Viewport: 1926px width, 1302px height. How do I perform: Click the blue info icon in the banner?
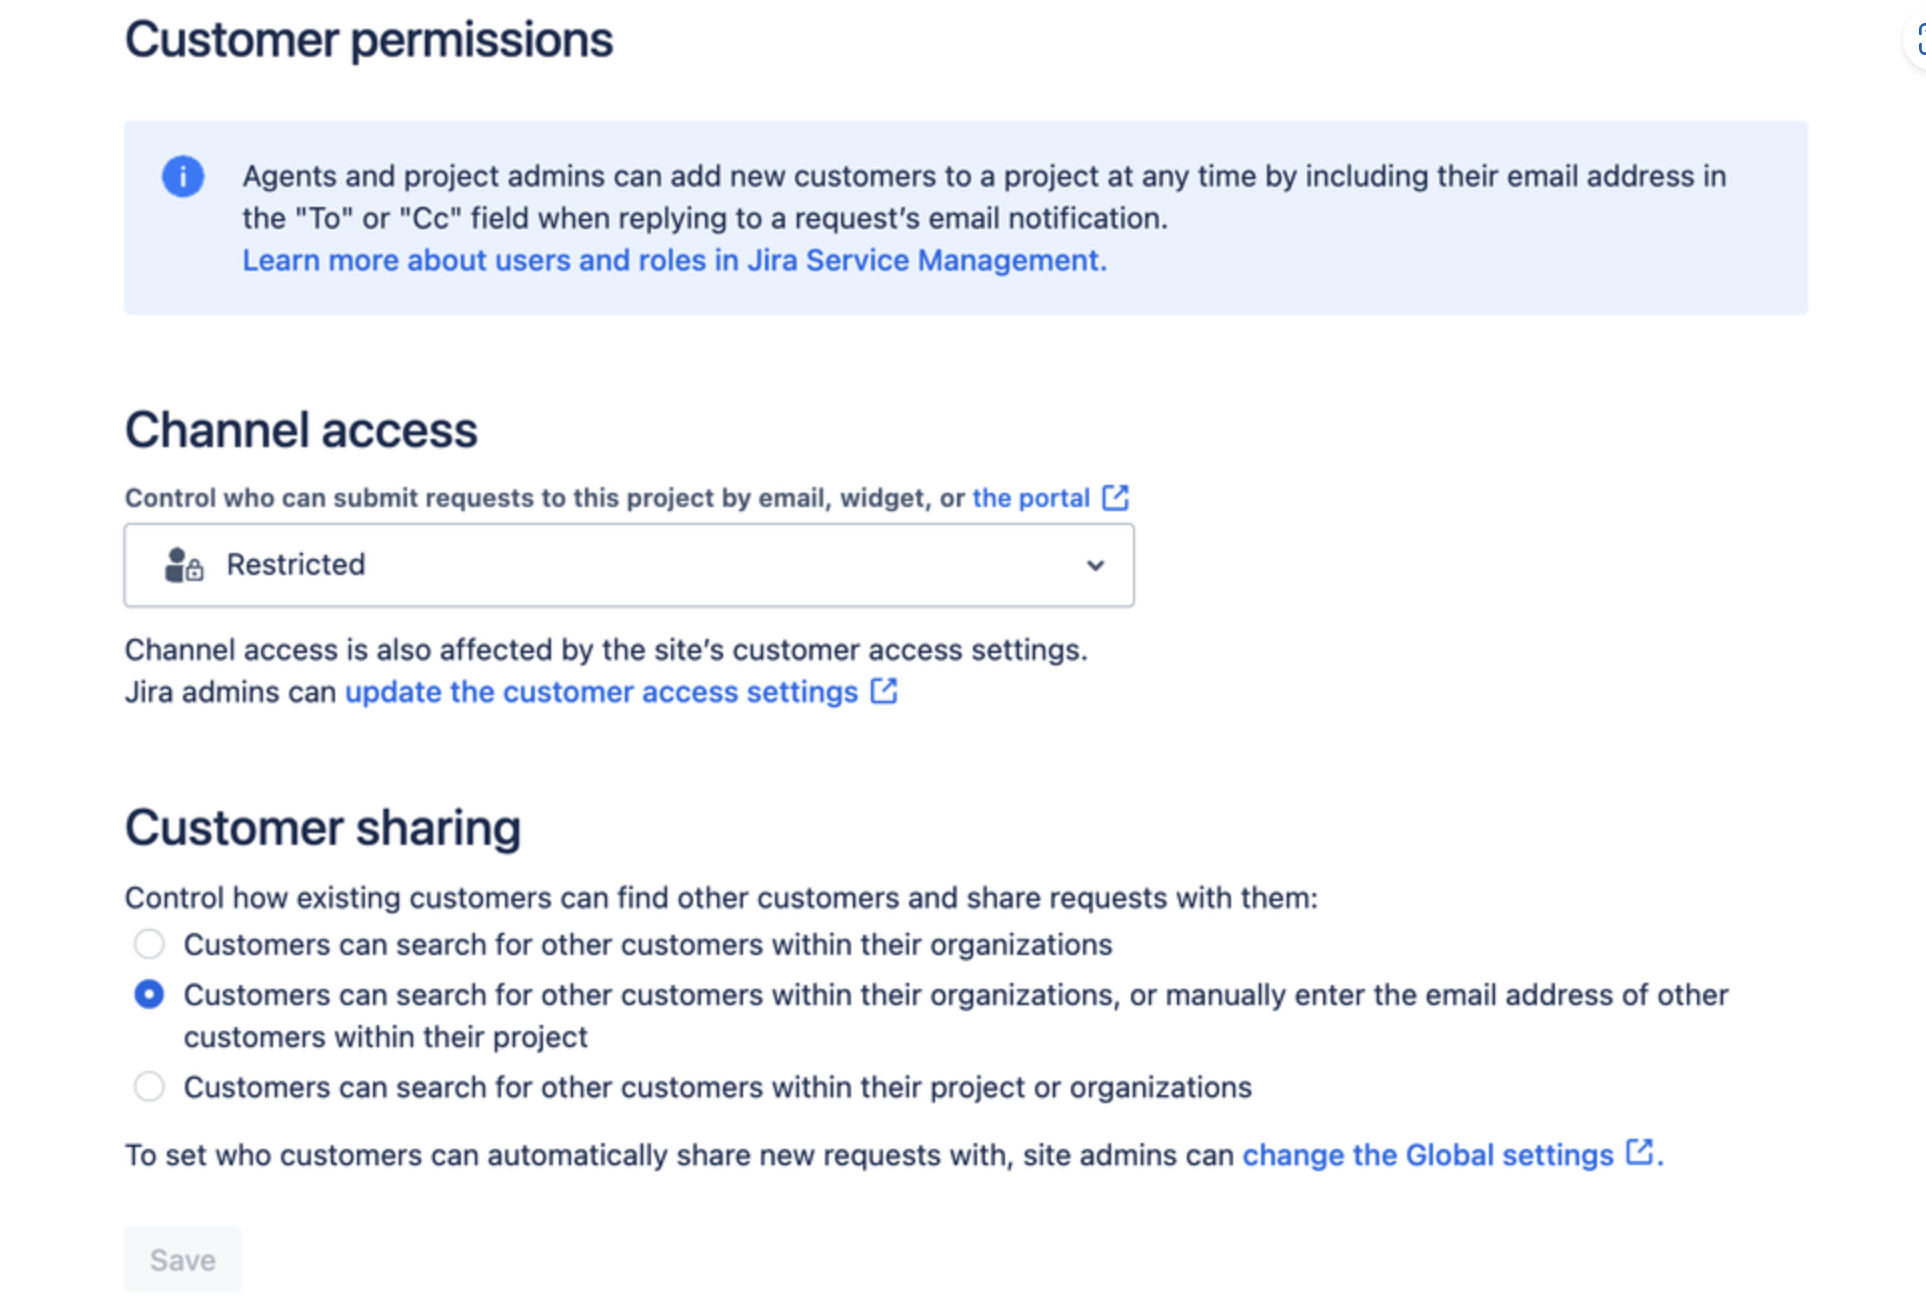pos(183,176)
